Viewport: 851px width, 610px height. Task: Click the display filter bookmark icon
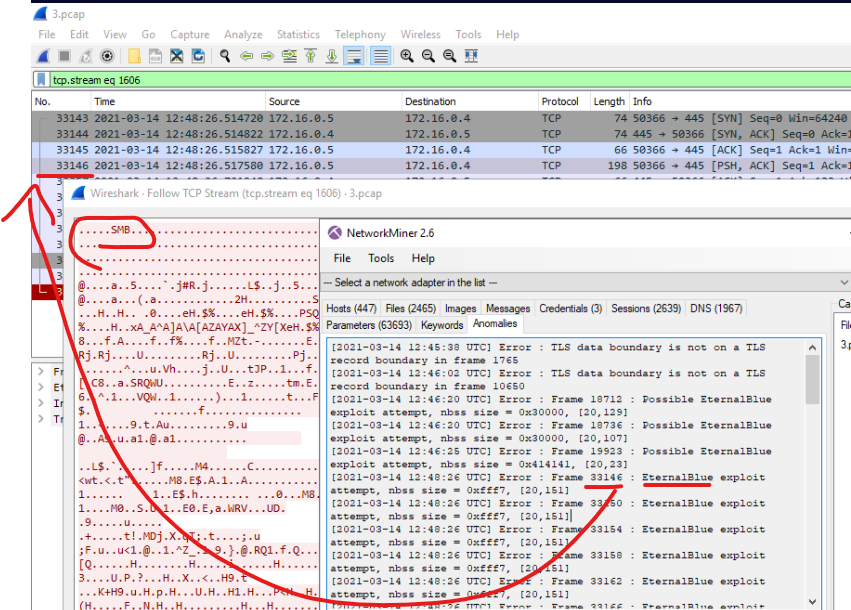click(x=41, y=79)
